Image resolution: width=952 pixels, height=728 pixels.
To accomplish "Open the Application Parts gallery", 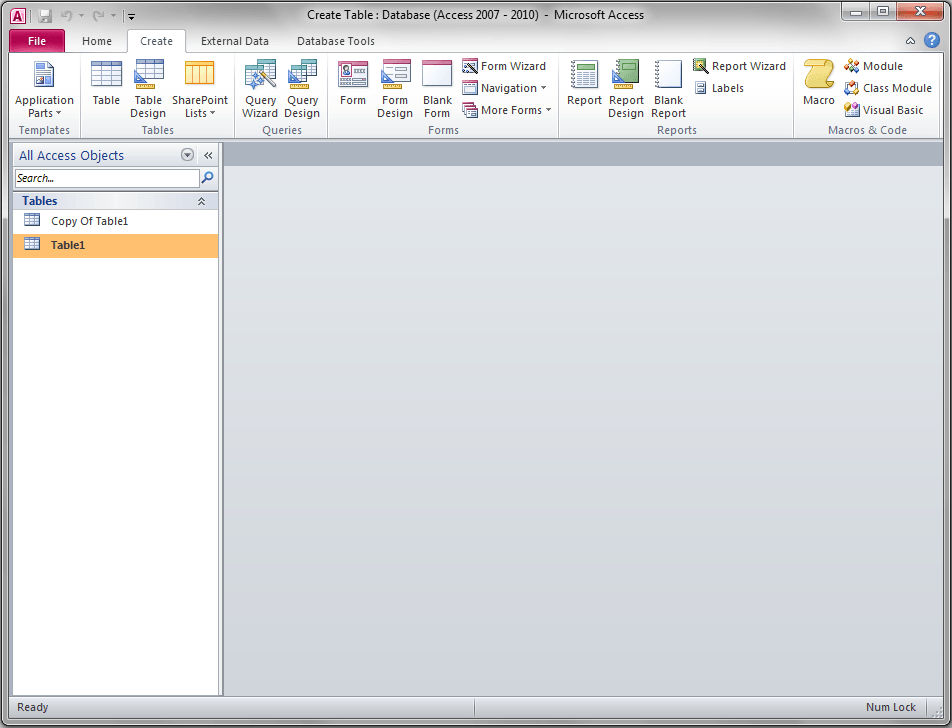I will coord(44,89).
